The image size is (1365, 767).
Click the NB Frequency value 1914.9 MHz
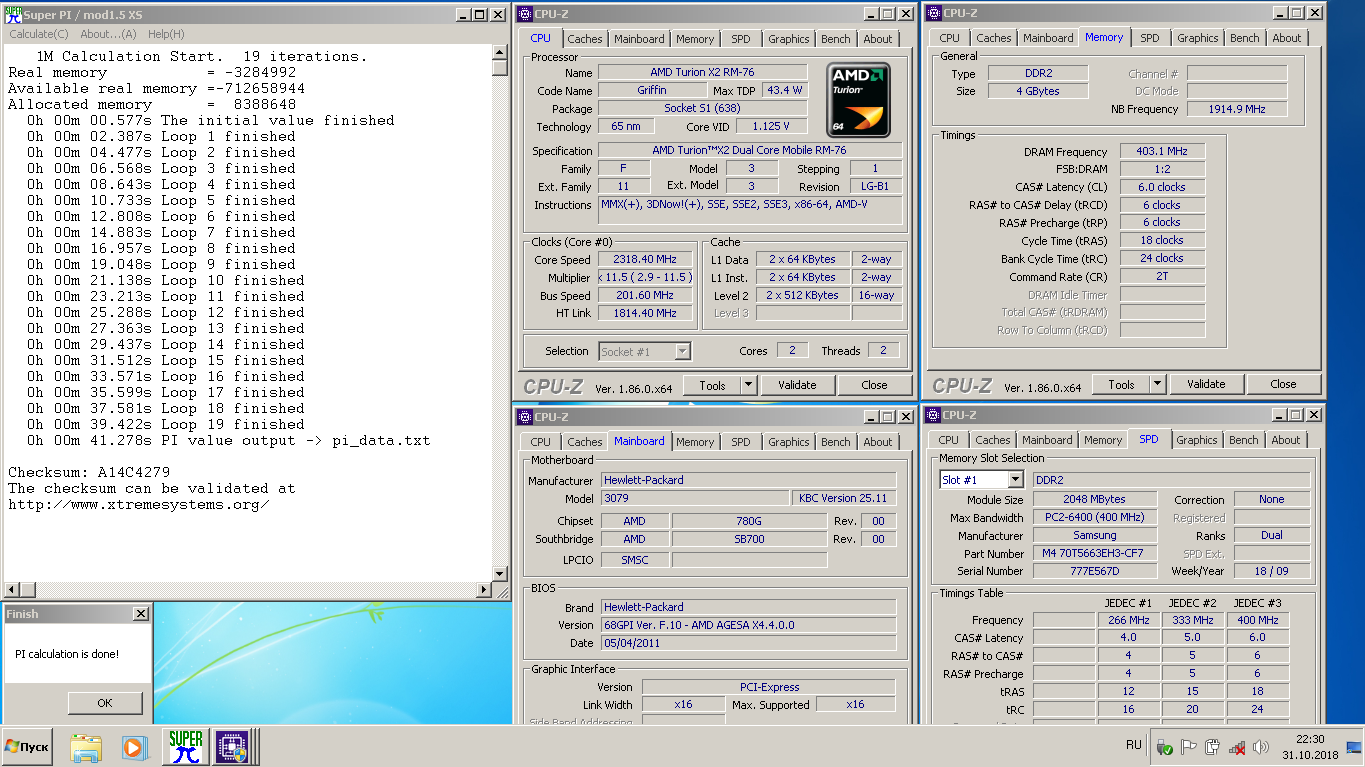tap(1237, 109)
